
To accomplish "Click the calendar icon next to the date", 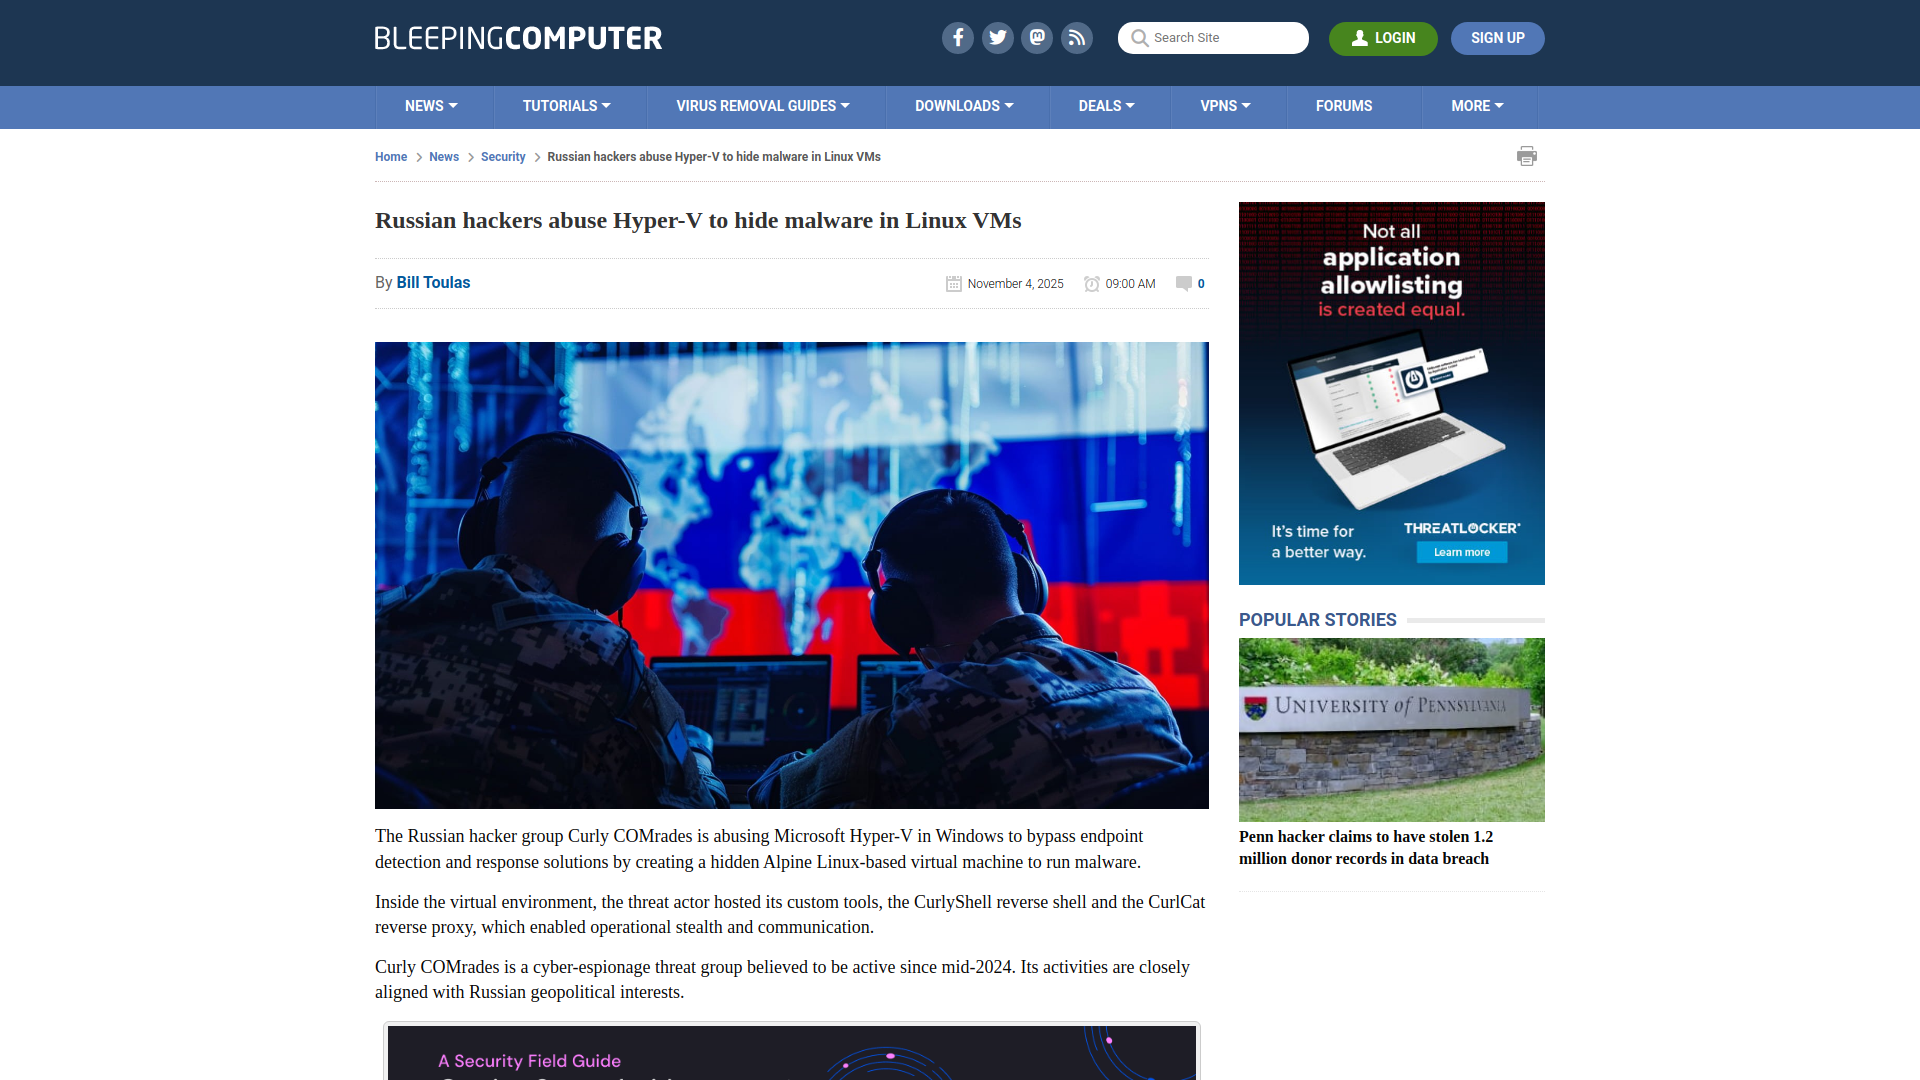I will click(x=953, y=284).
